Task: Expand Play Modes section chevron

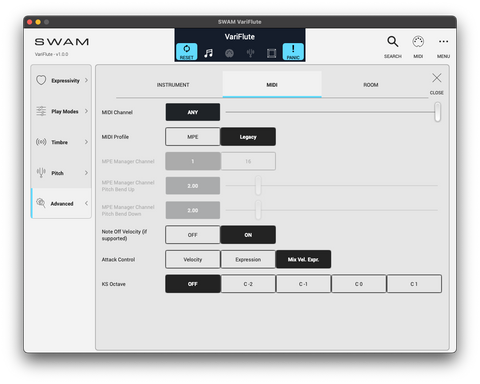Action: click(x=86, y=111)
